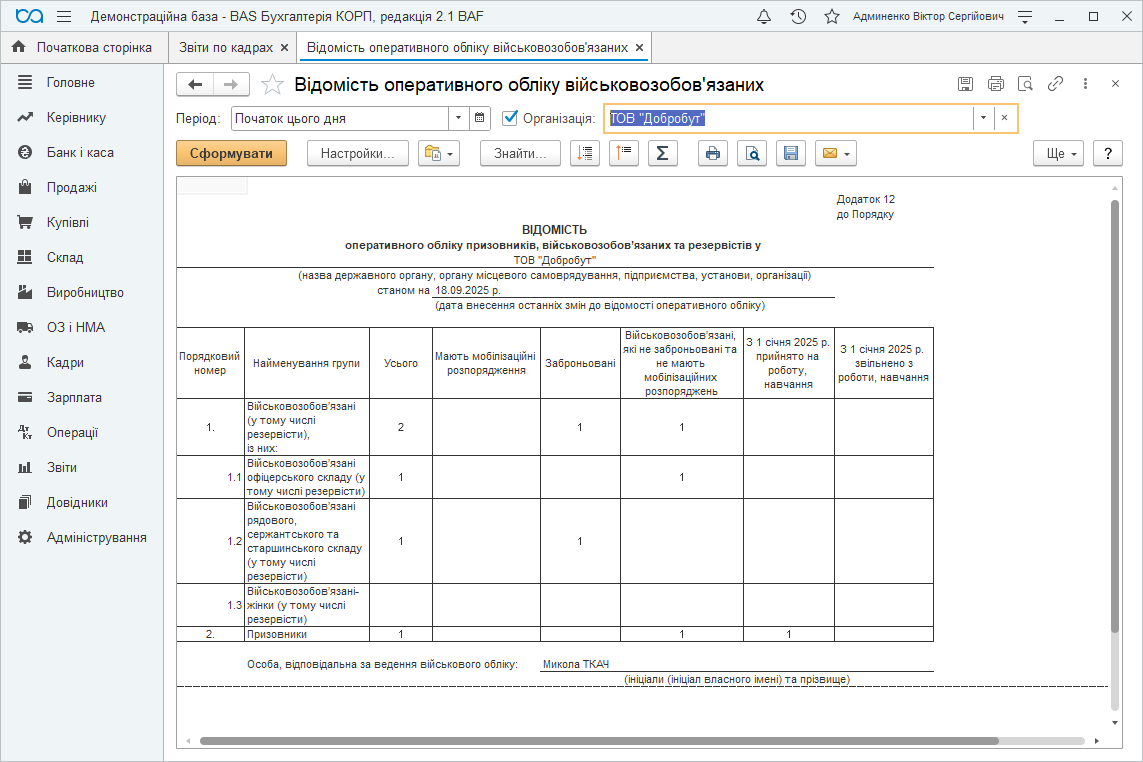Viewport: 1143px width, 762px height.
Task: Add this report to favorites with the star
Action: coord(272,85)
